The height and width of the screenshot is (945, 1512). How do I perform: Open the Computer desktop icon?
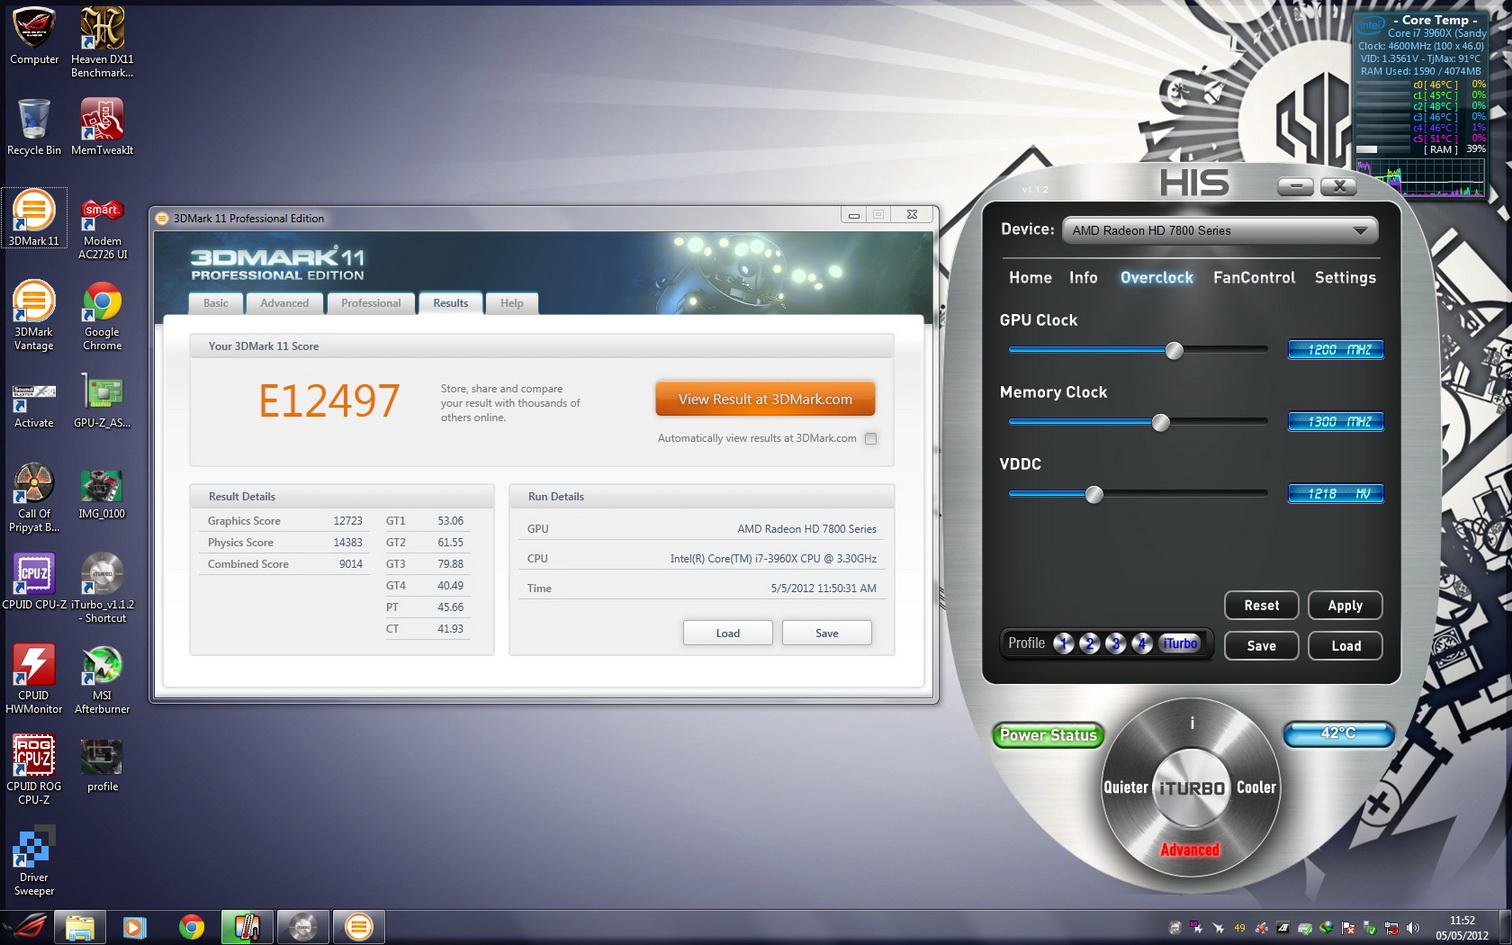pyautogui.click(x=34, y=37)
